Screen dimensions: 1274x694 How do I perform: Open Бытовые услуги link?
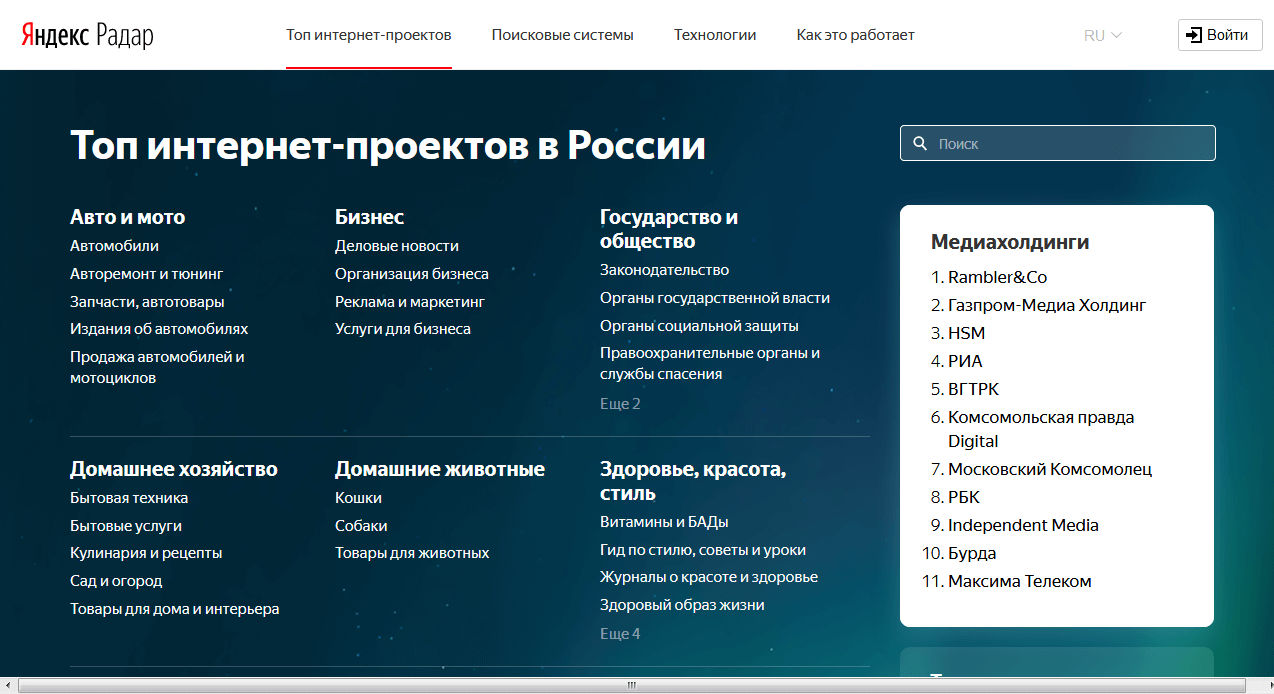(x=126, y=526)
